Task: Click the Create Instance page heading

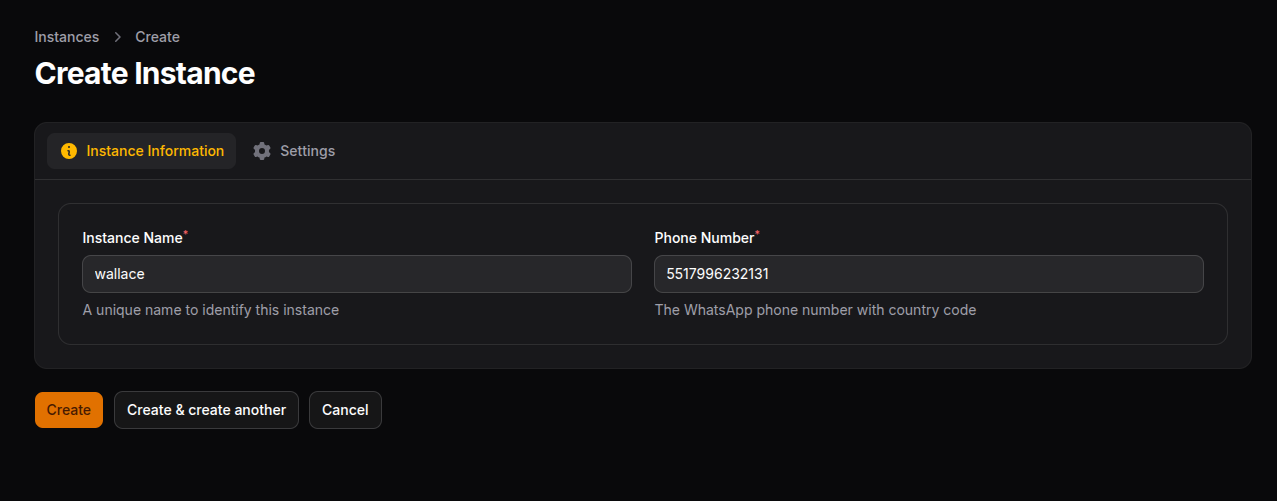Action: click(x=145, y=73)
